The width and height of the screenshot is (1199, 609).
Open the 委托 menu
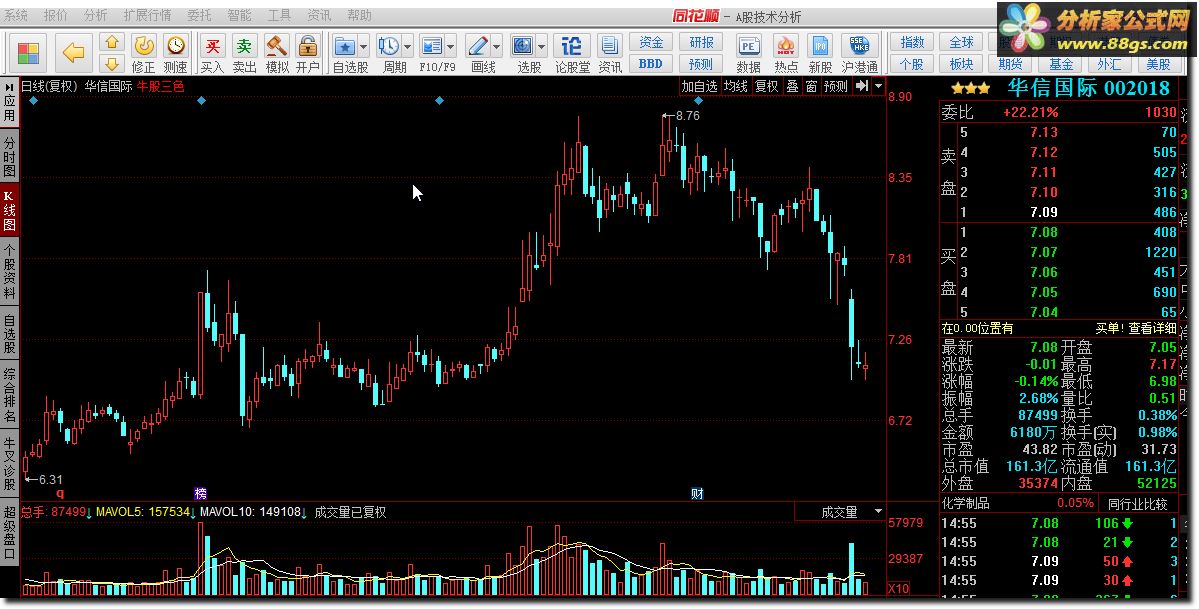(x=200, y=15)
